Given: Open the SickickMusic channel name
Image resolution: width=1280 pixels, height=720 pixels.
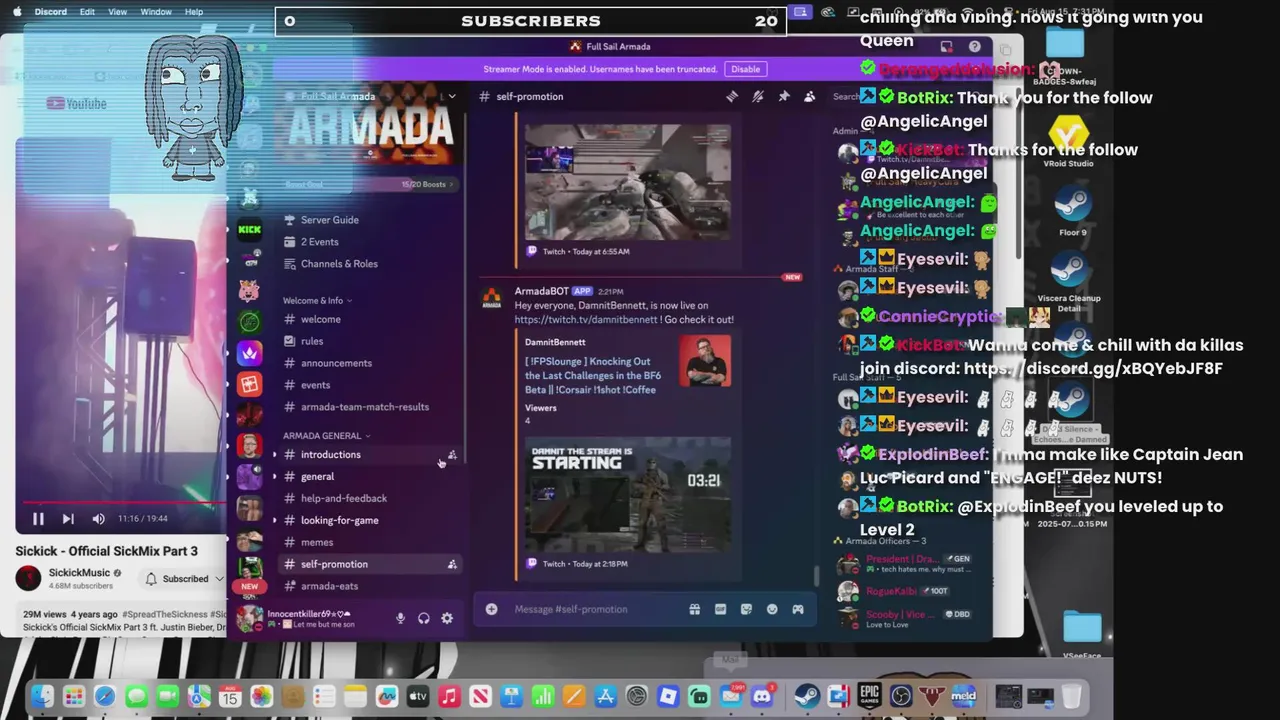Looking at the screenshot, I should point(80,573).
